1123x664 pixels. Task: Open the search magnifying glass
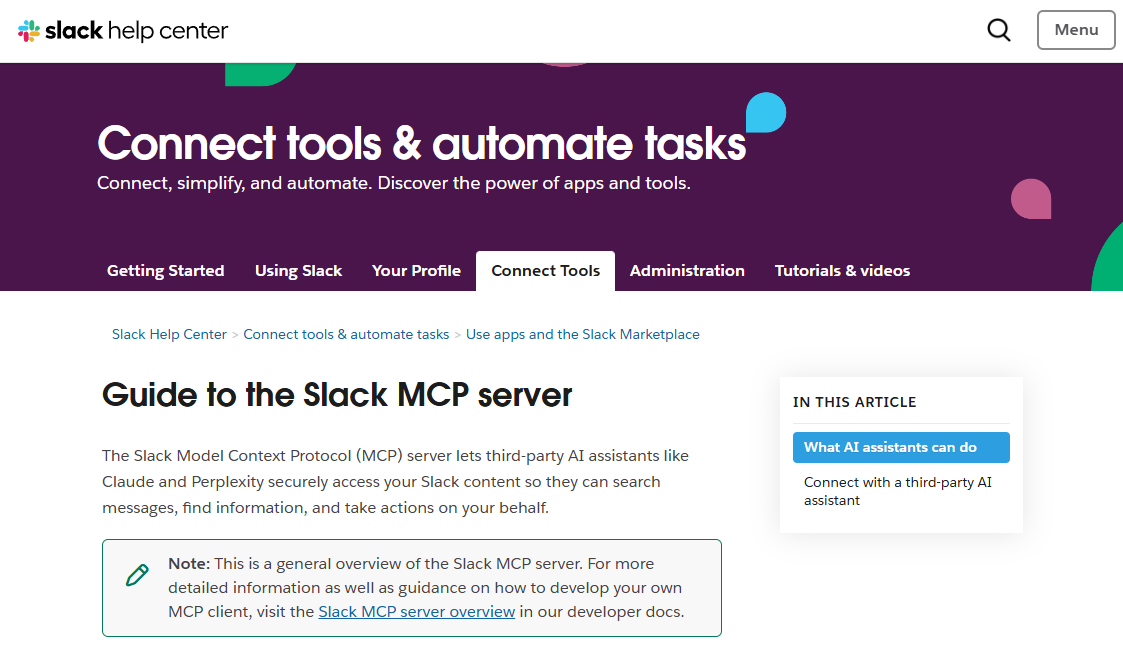[x=998, y=30]
